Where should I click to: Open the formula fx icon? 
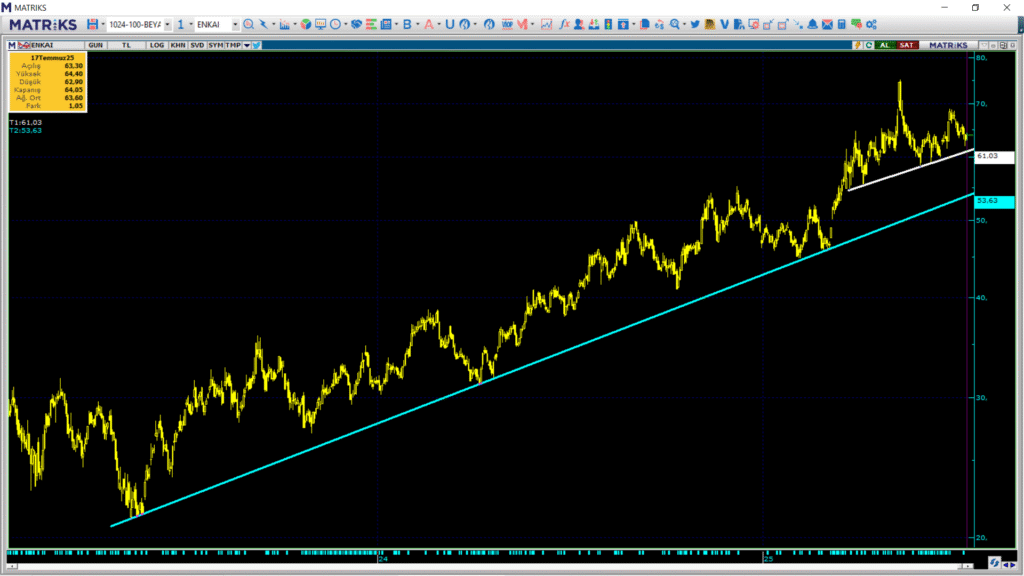pos(565,24)
